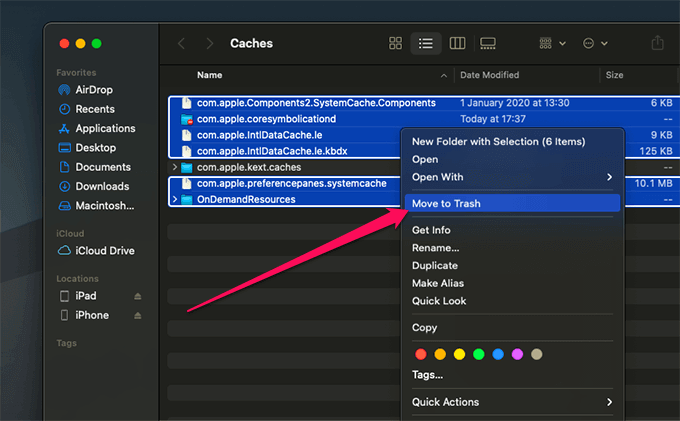This screenshot has height=421, width=680.
Task: Apply the red tag color
Action: [x=421, y=354]
